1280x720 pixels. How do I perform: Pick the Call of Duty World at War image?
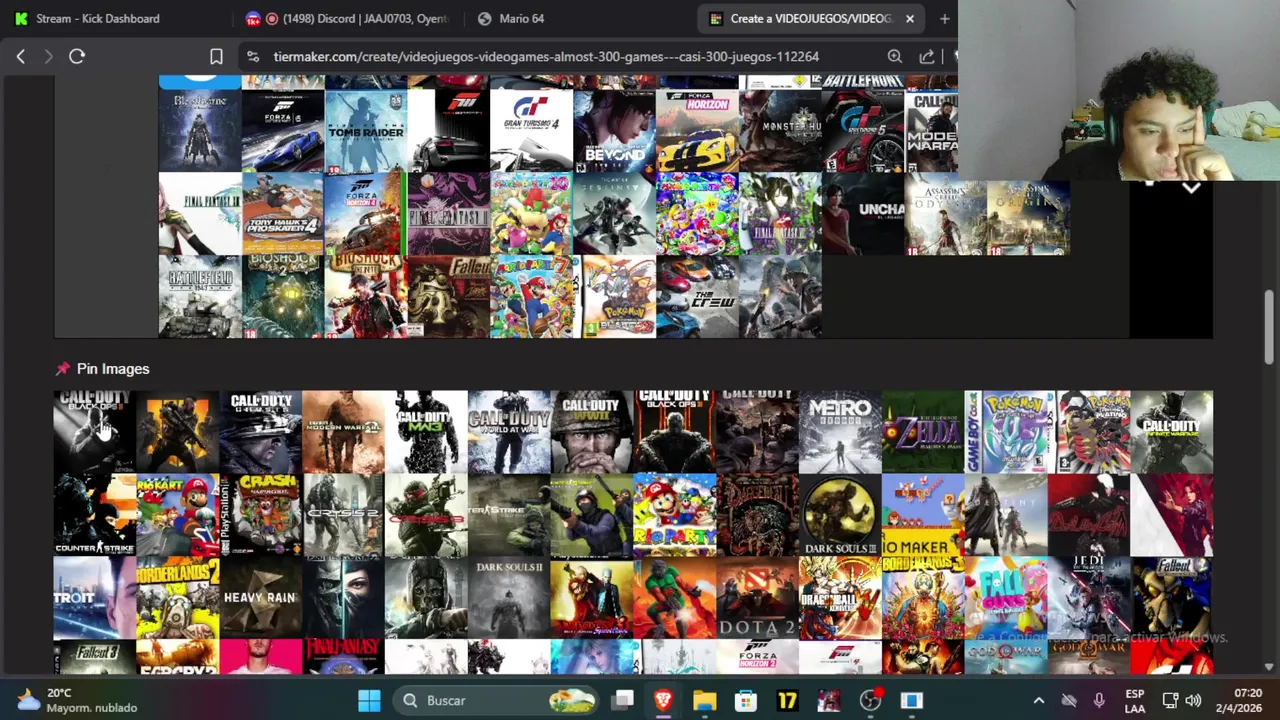coord(509,432)
